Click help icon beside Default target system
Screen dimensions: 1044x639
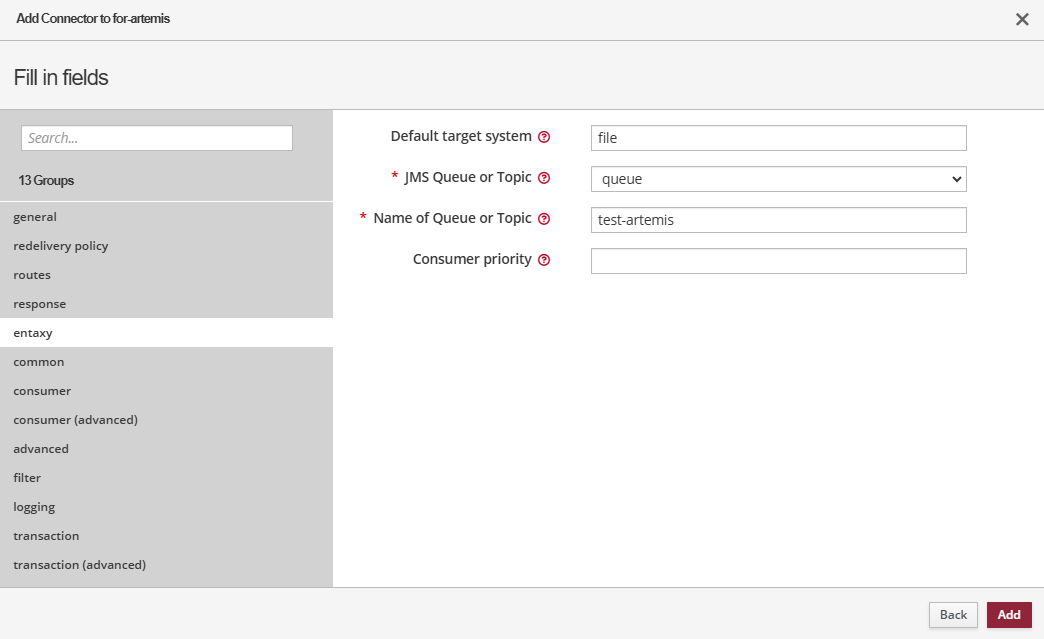(x=544, y=137)
